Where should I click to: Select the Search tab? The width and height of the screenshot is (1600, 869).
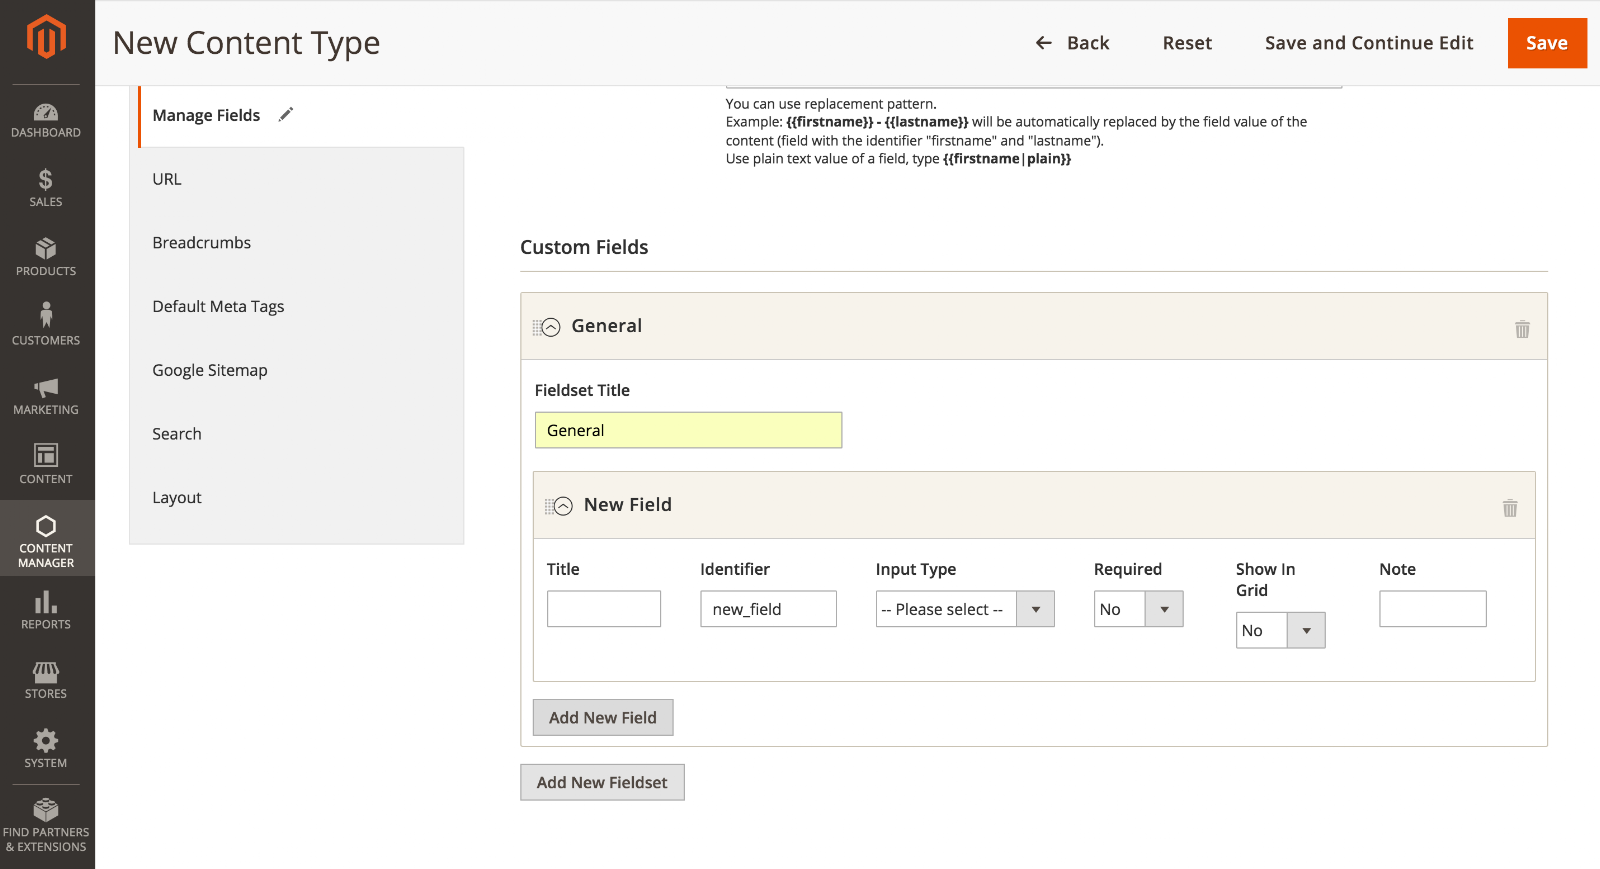tap(297, 434)
